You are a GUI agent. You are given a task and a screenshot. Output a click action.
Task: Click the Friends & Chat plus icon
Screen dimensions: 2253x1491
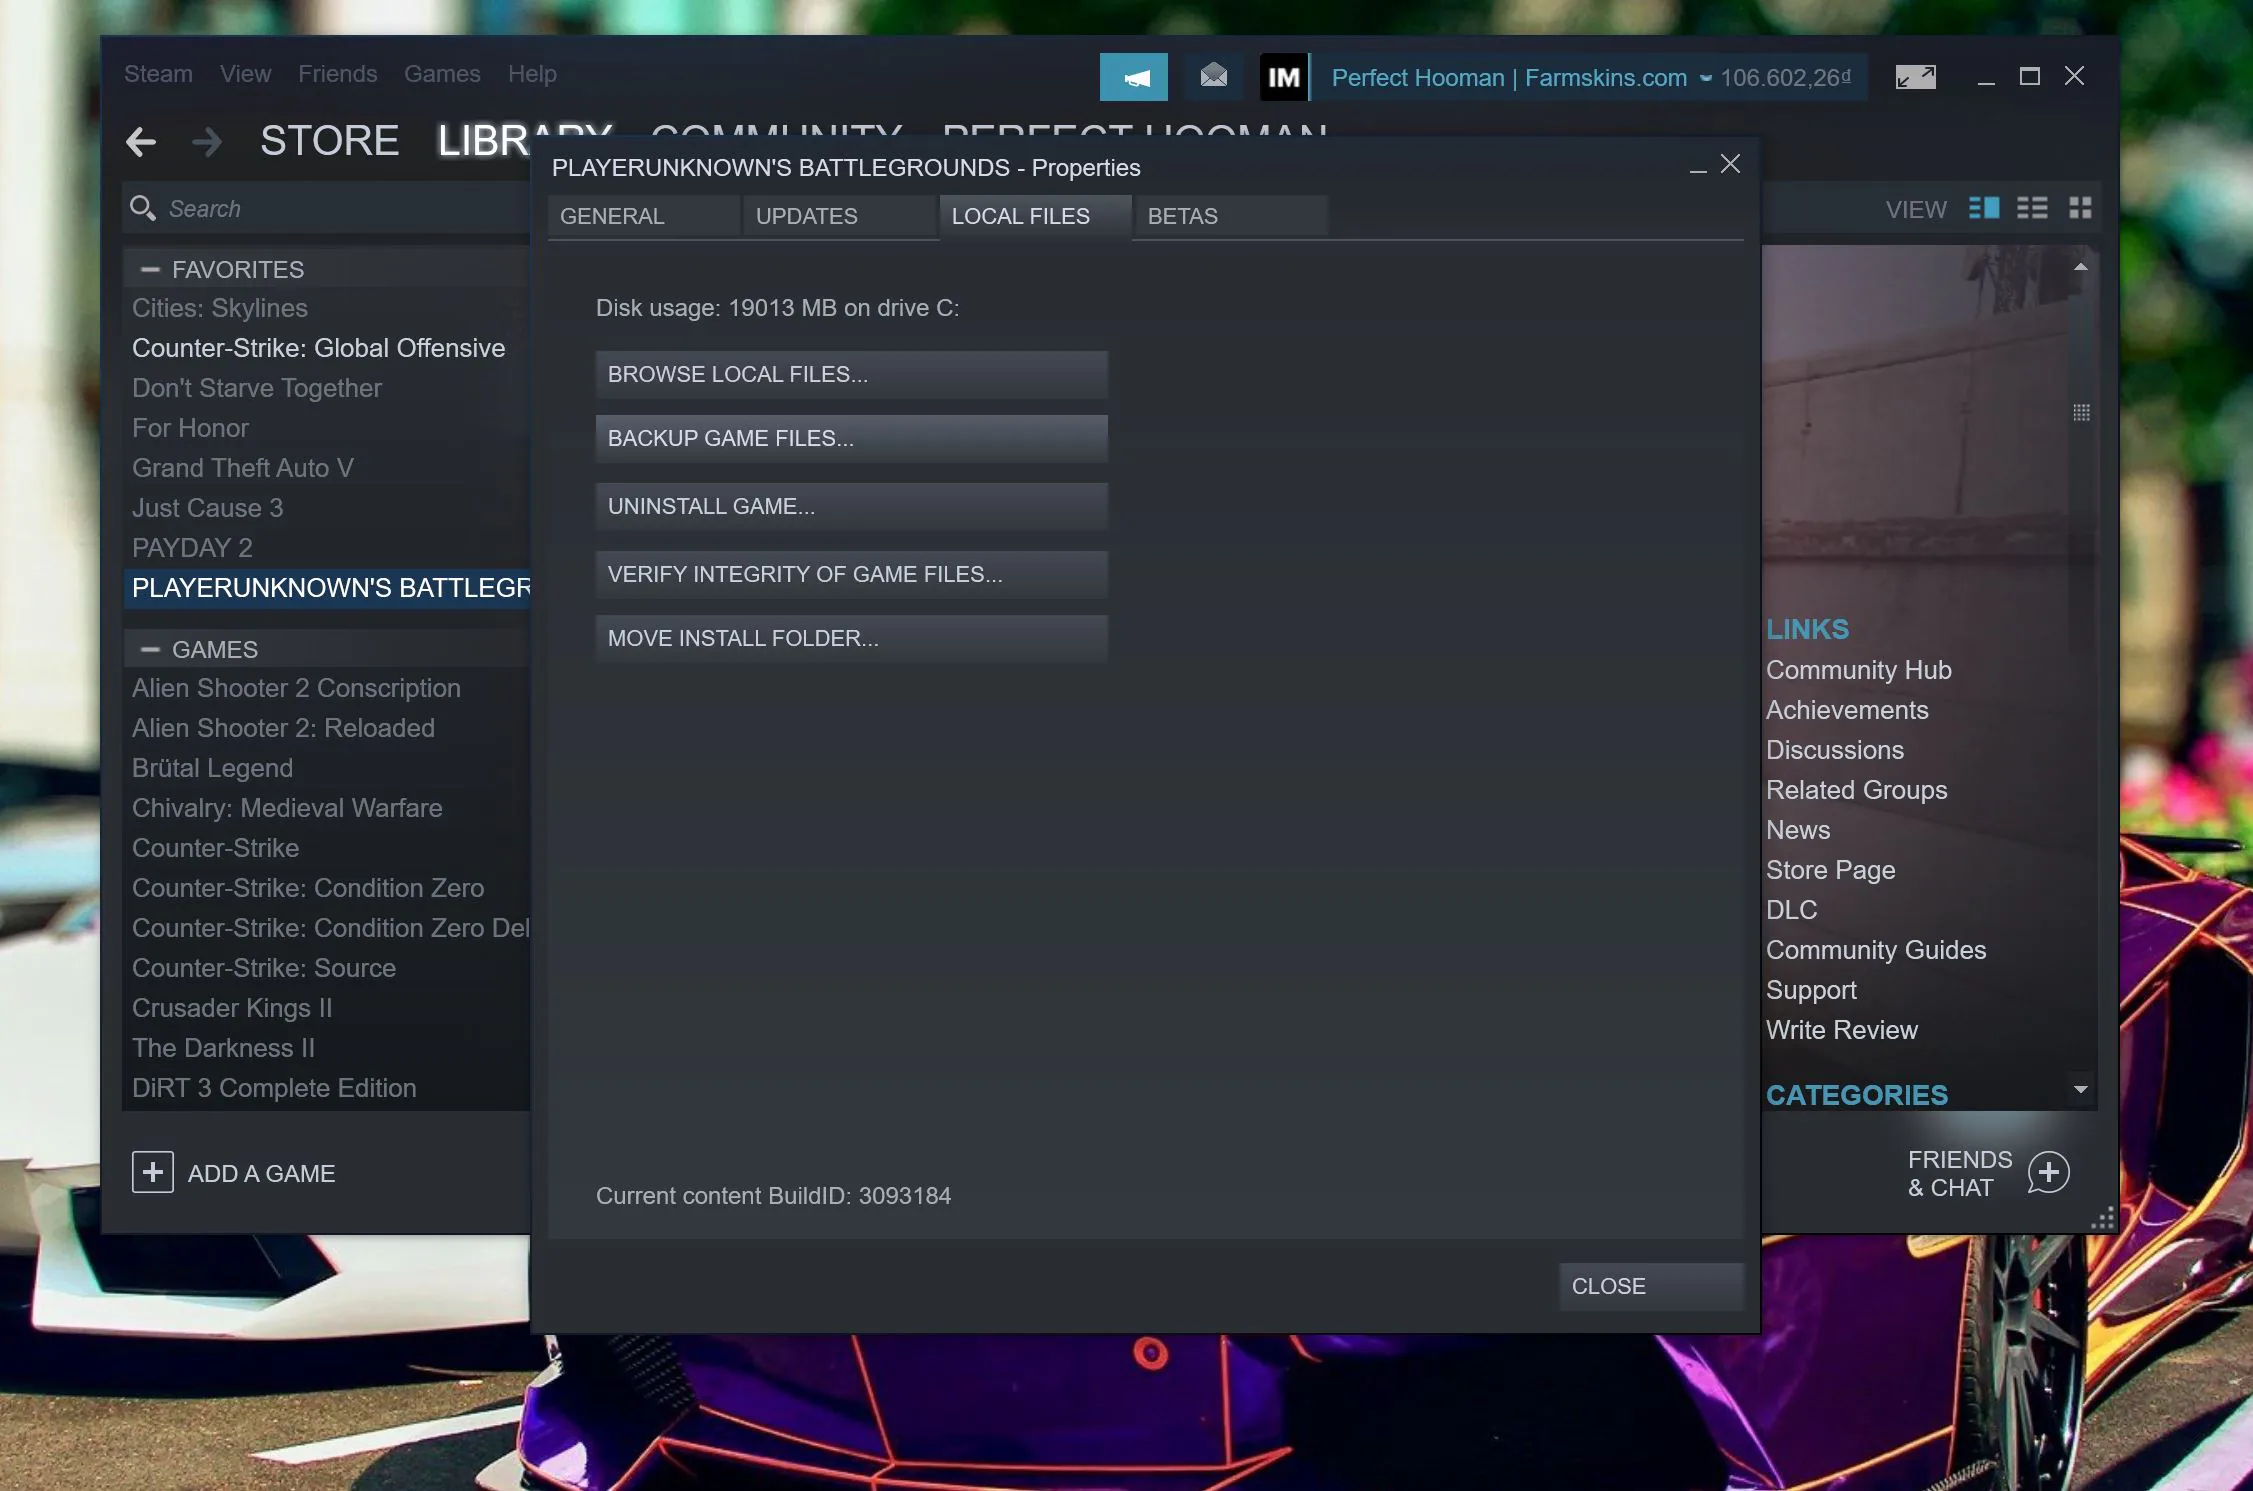click(x=2048, y=1172)
